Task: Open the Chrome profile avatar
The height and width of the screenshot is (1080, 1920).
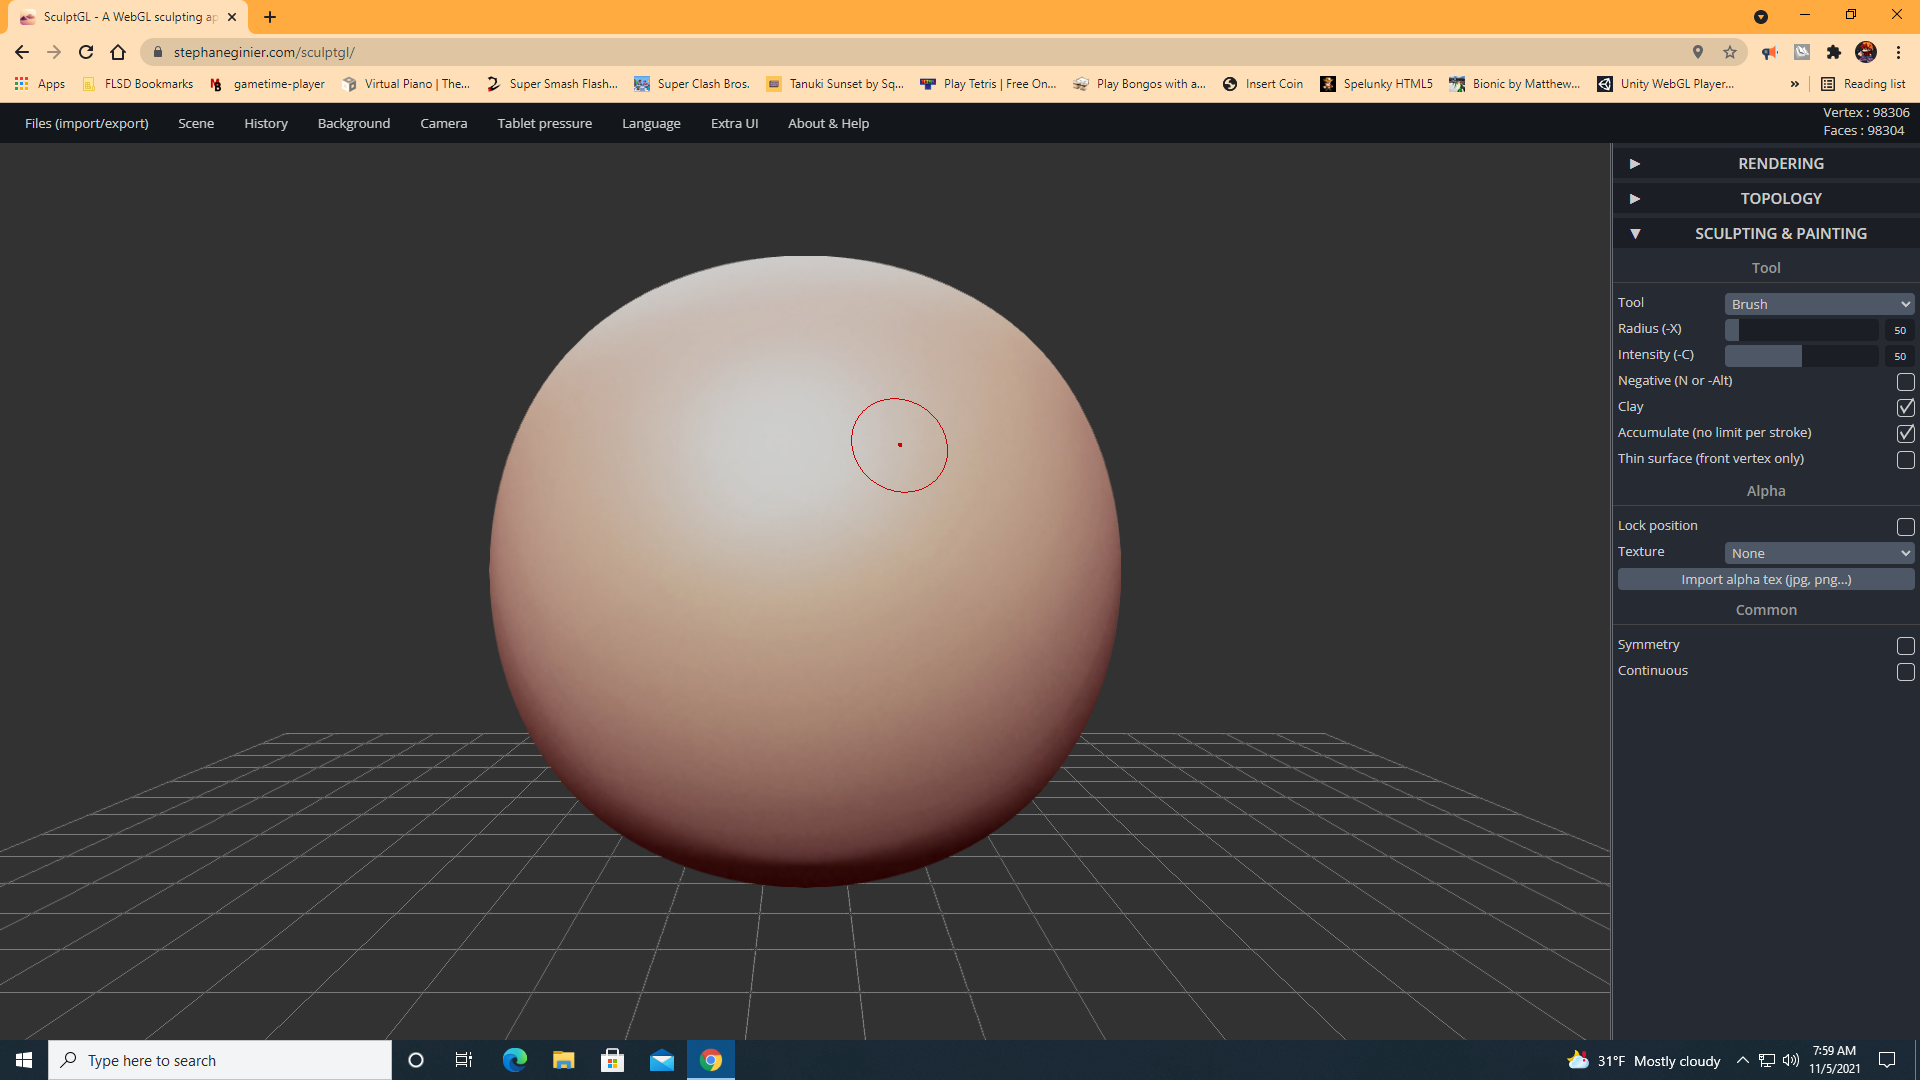Action: coord(1865,52)
